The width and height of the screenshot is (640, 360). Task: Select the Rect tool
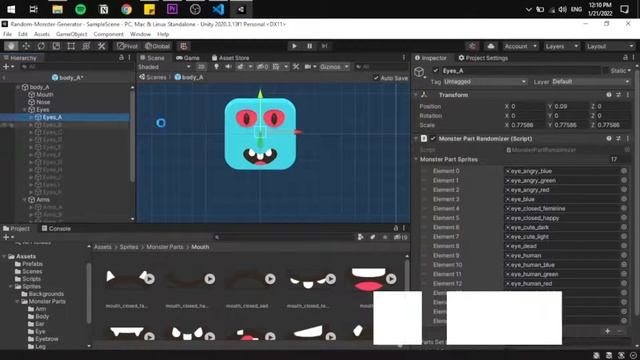click(x=71, y=46)
